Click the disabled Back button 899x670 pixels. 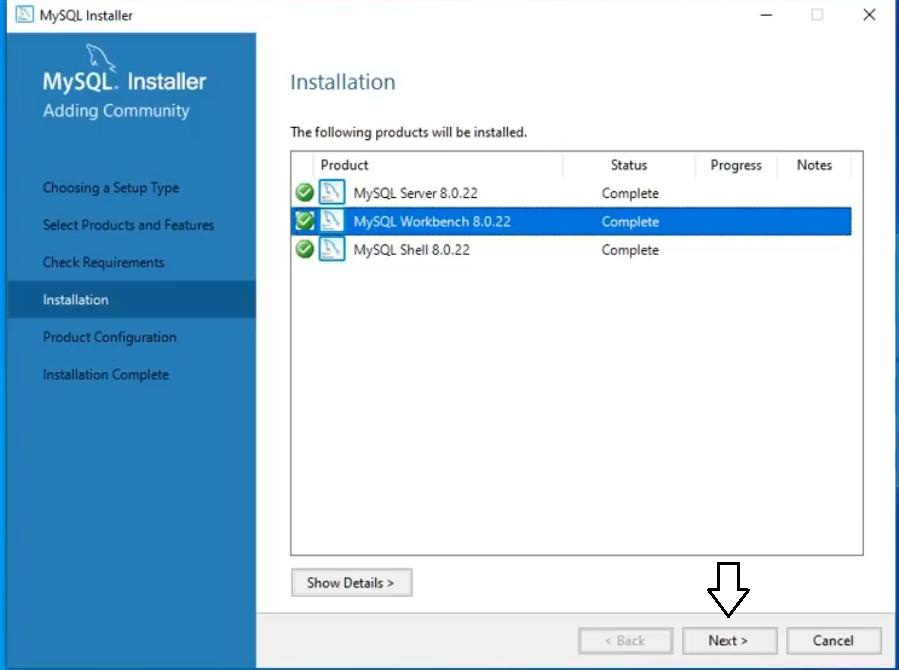pos(626,641)
